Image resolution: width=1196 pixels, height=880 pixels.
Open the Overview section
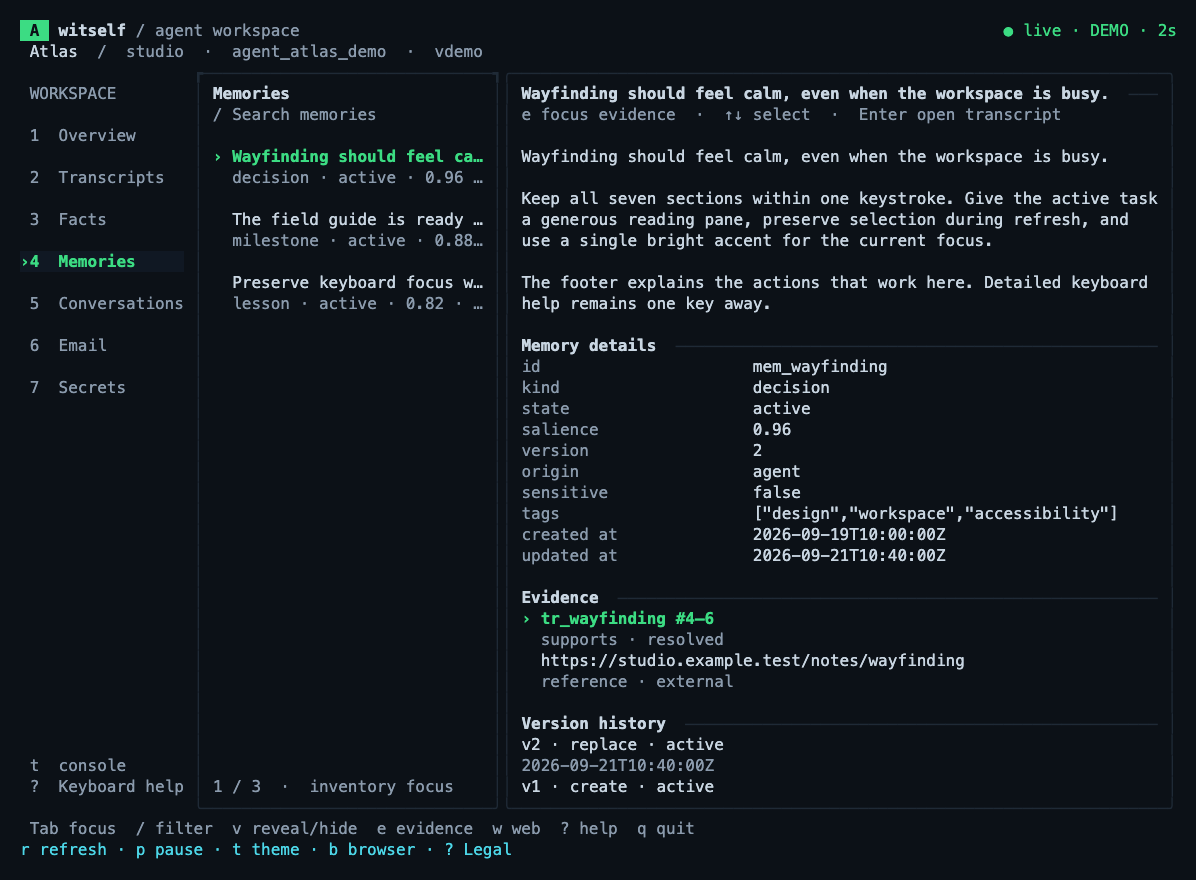(83, 136)
